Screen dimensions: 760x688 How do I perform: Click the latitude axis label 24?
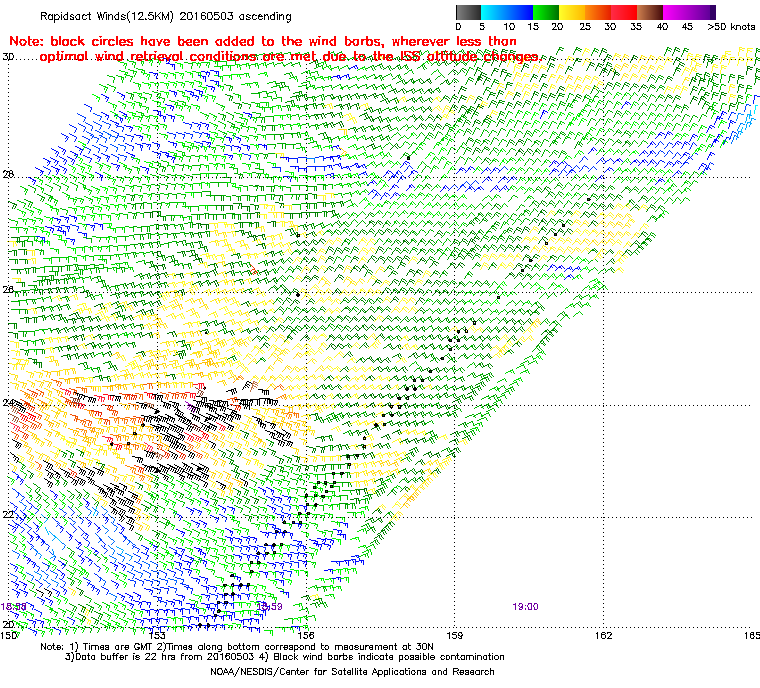[x=8, y=403]
